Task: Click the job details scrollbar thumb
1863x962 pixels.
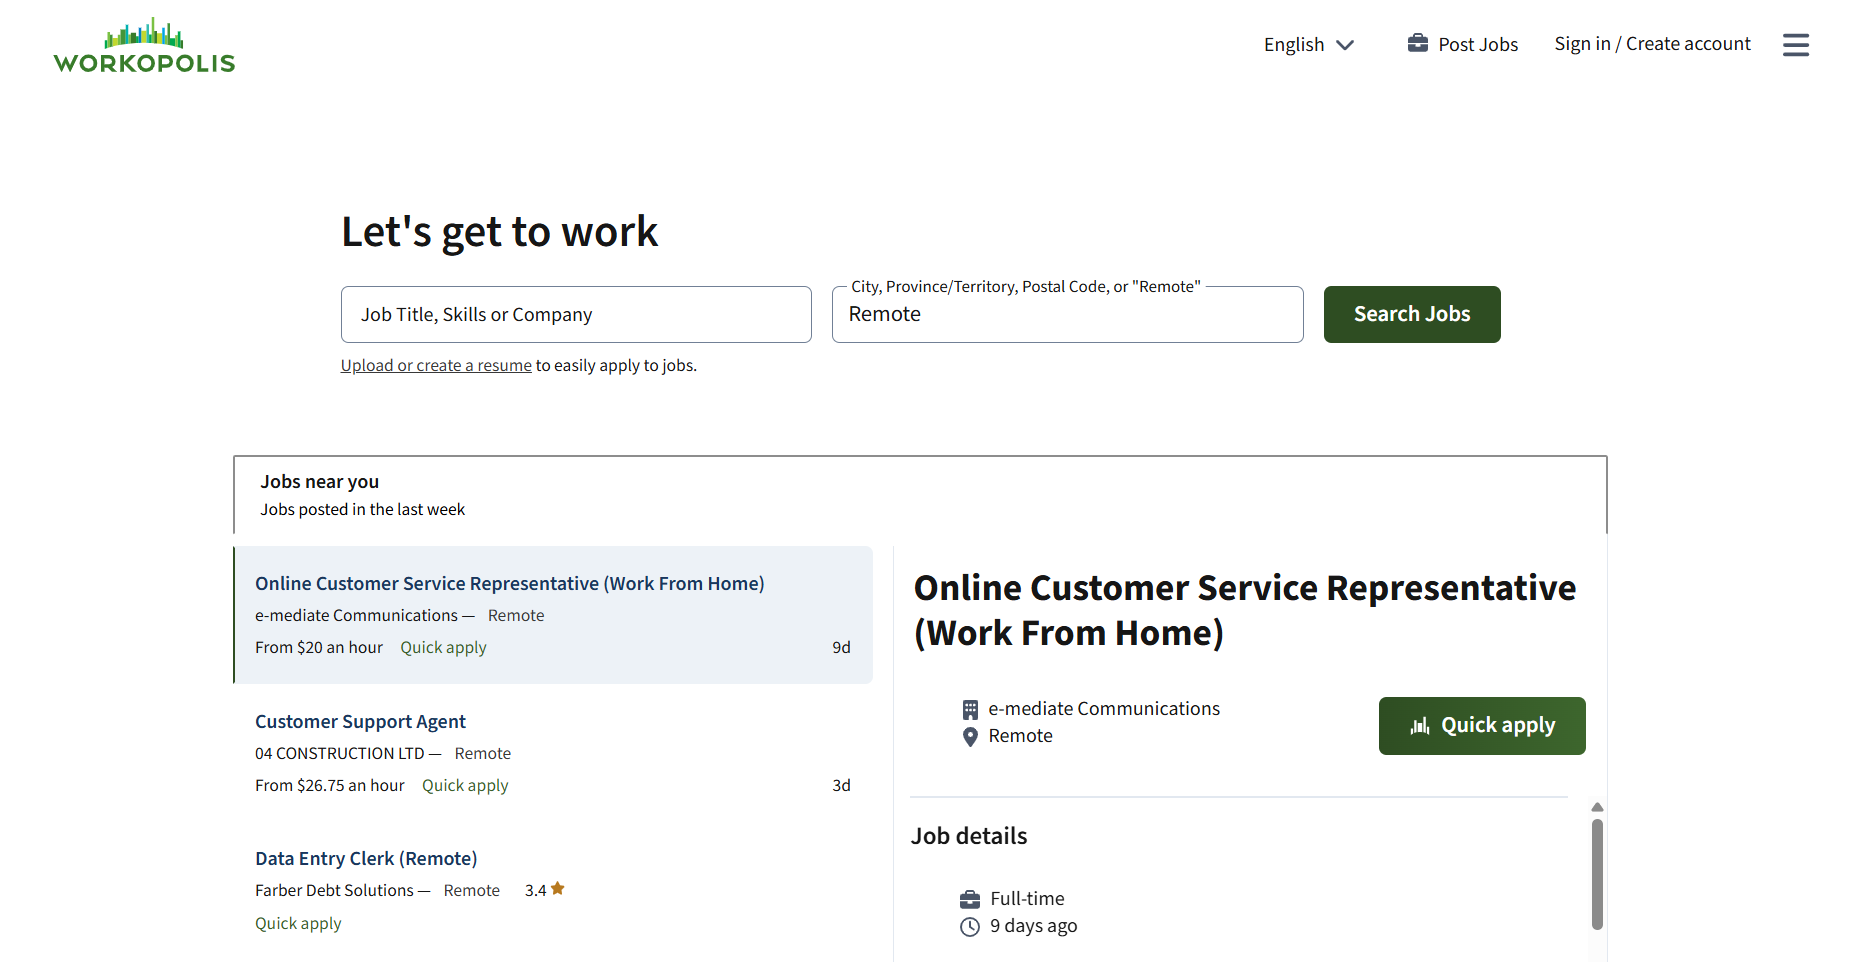Action: (x=1597, y=874)
